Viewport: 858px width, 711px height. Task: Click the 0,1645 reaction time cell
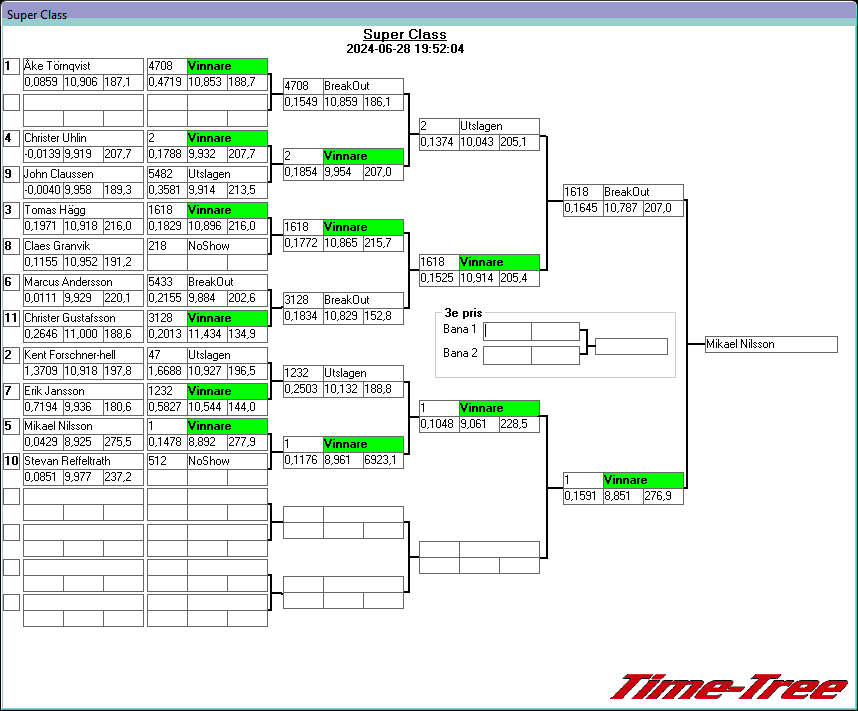(583, 209)
